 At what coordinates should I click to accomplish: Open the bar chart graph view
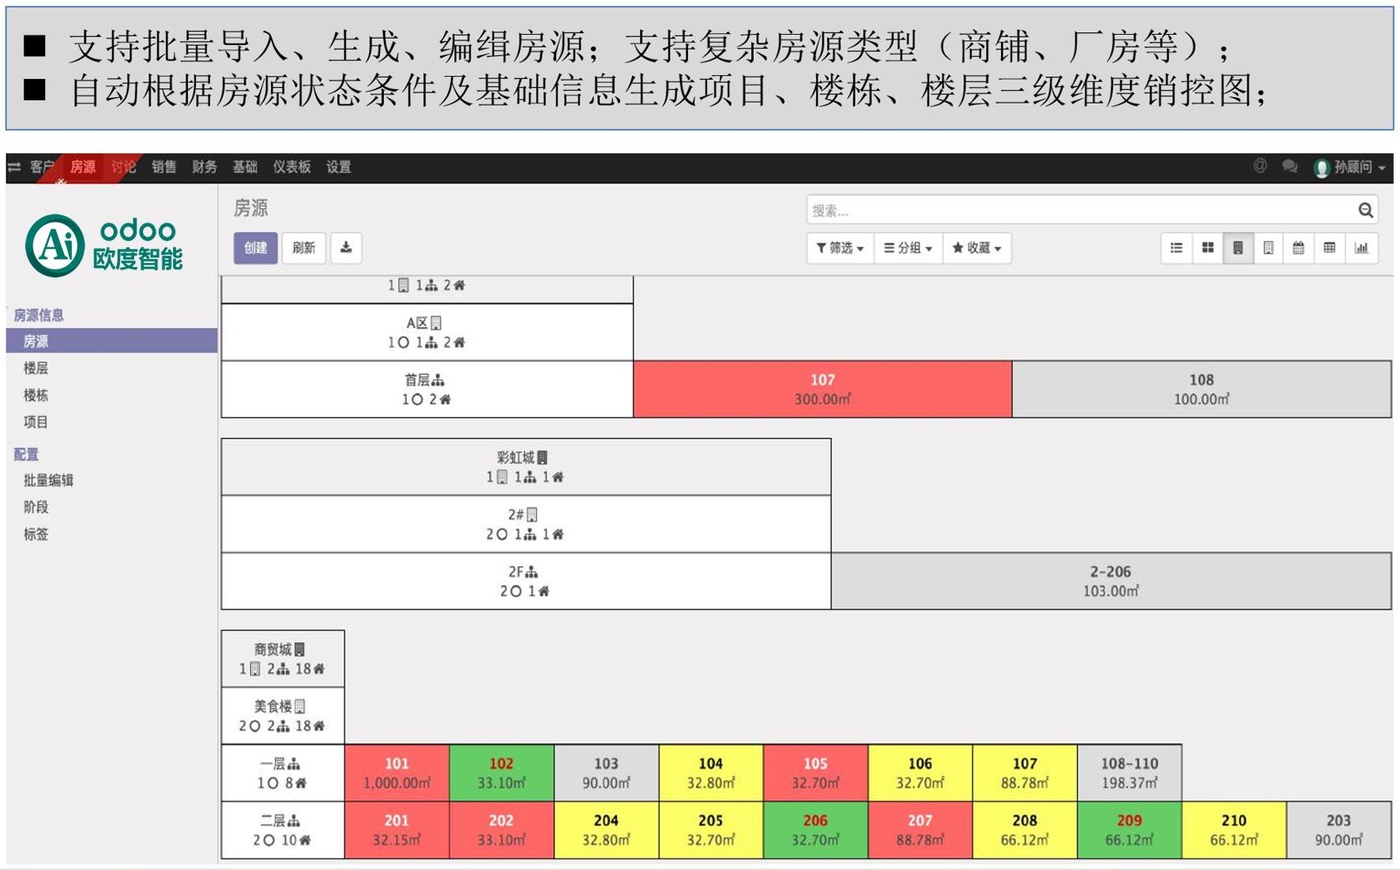pyautogui.click(x=1361, y=248)
